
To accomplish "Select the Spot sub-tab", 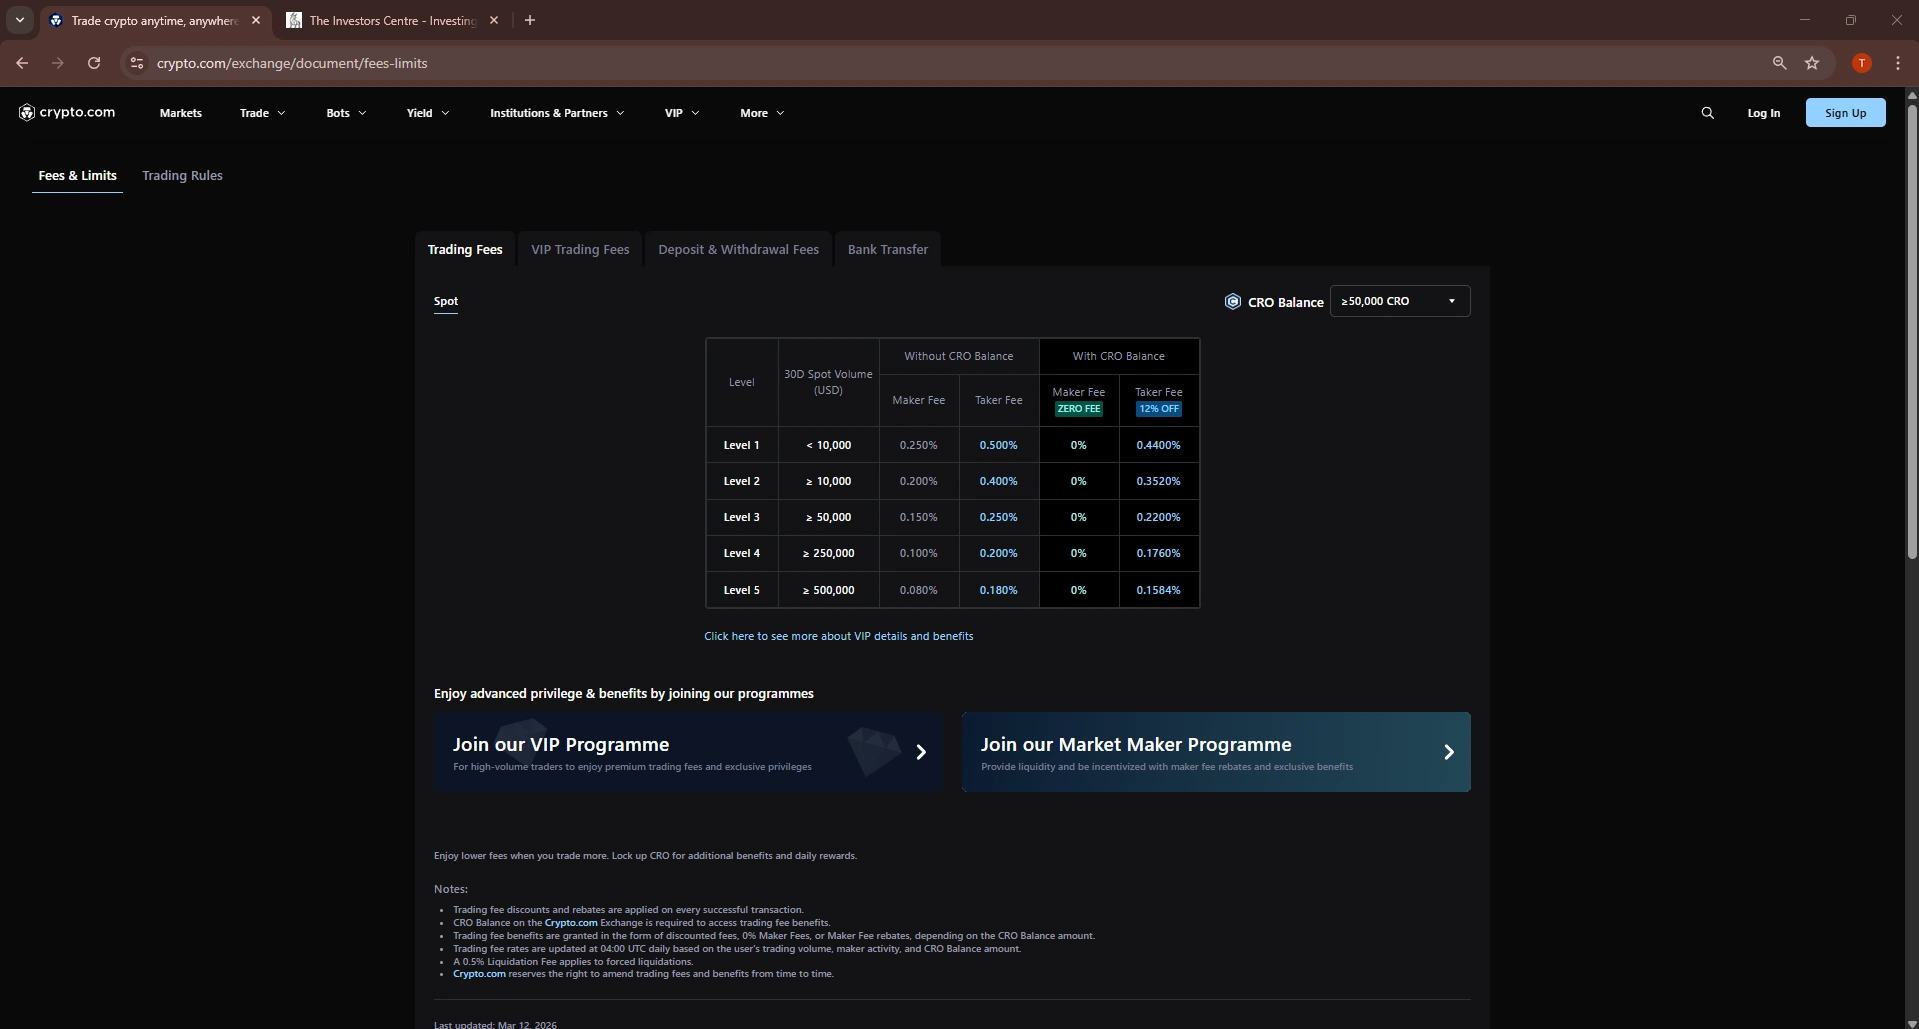I will [446, 301].
